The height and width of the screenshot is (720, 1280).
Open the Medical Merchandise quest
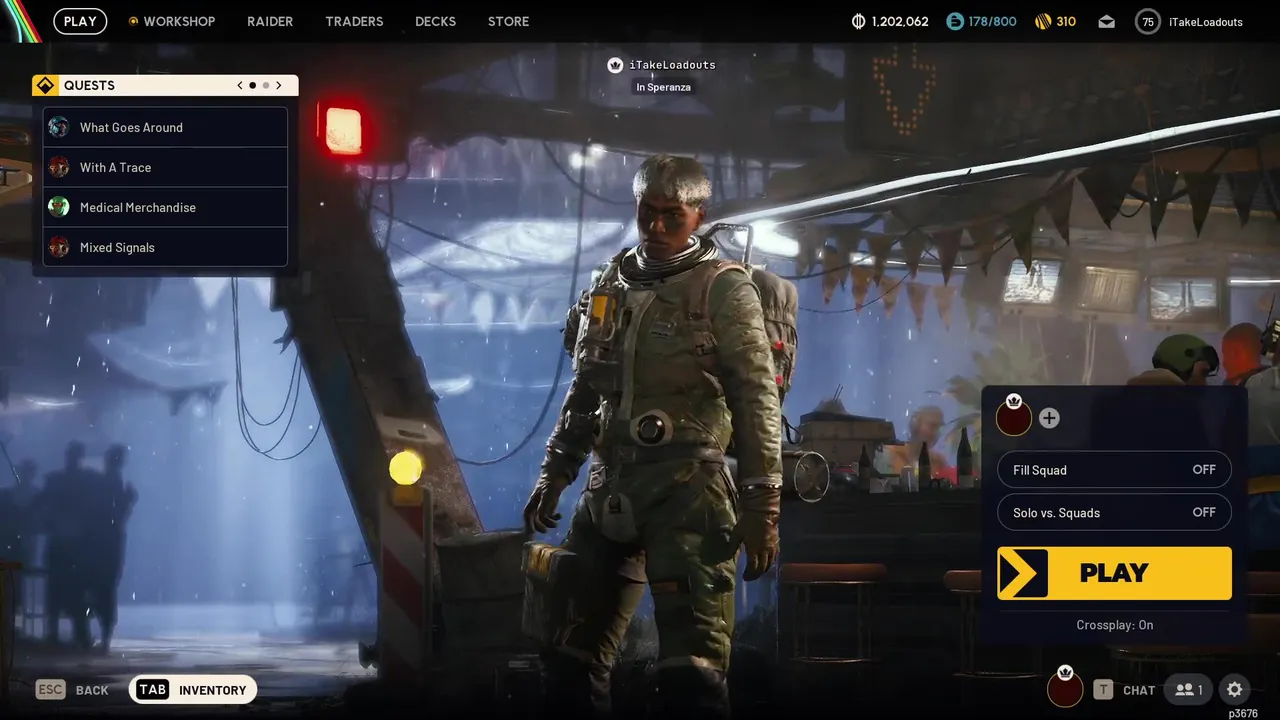(x=165, y=207)
